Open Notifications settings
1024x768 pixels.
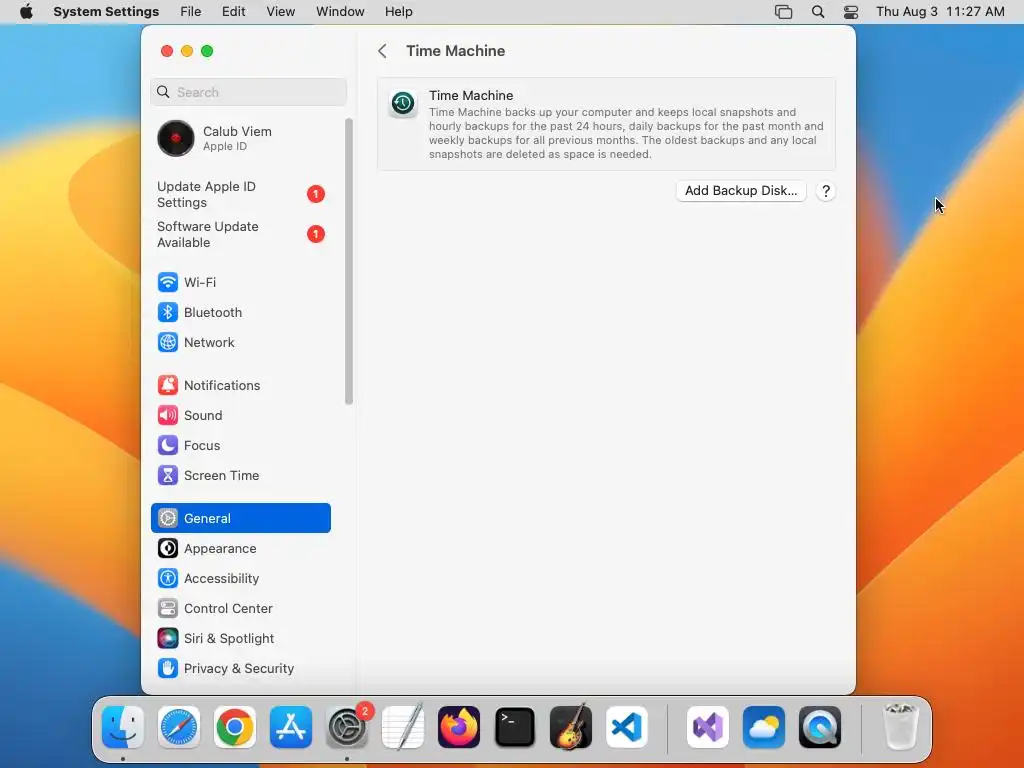(240, 385)
